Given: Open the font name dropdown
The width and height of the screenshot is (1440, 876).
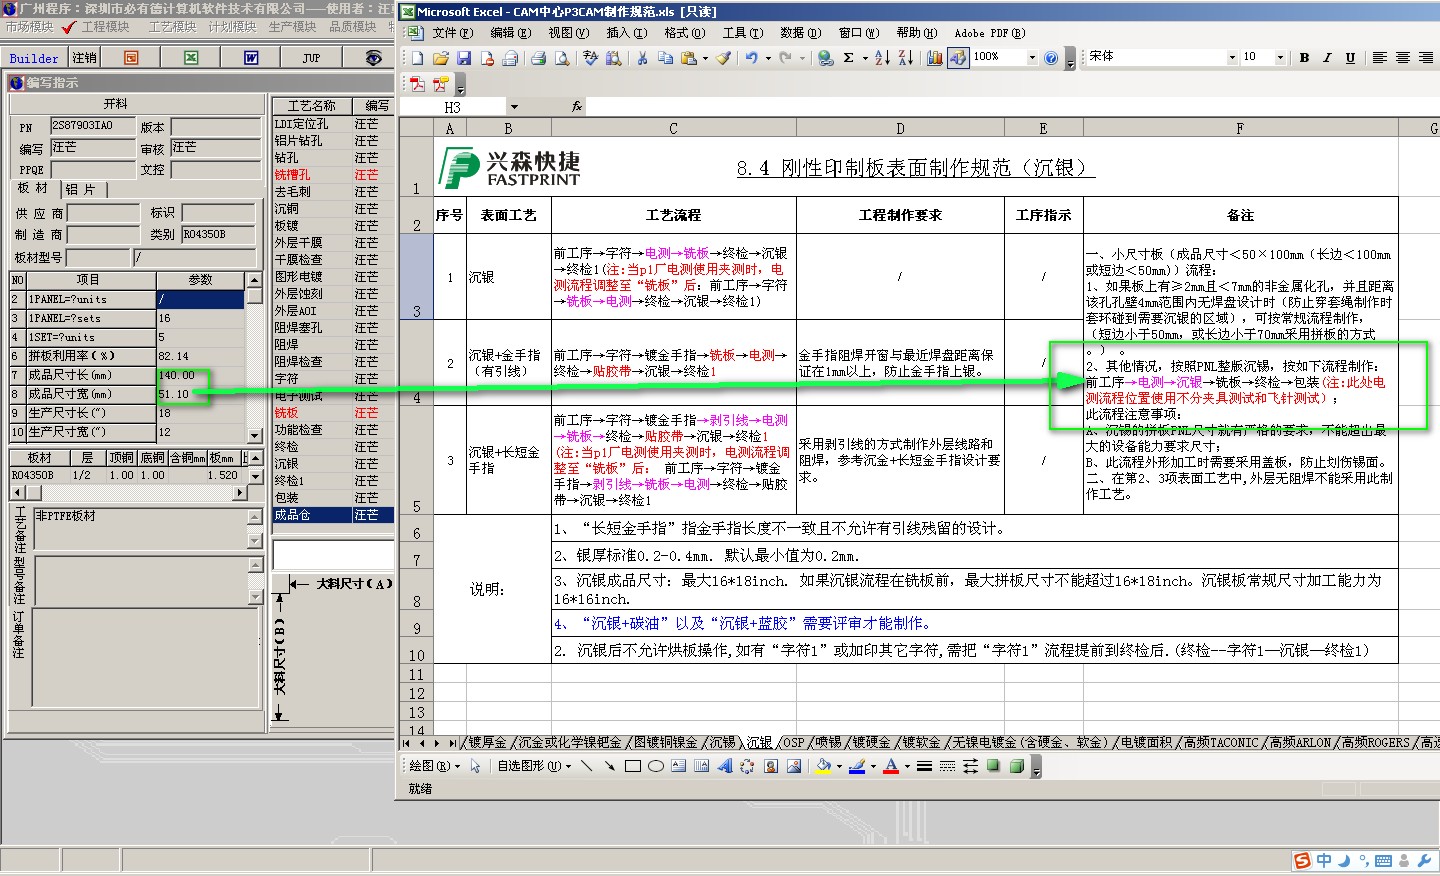Looking at the screenshot, I should (1232, 58).
